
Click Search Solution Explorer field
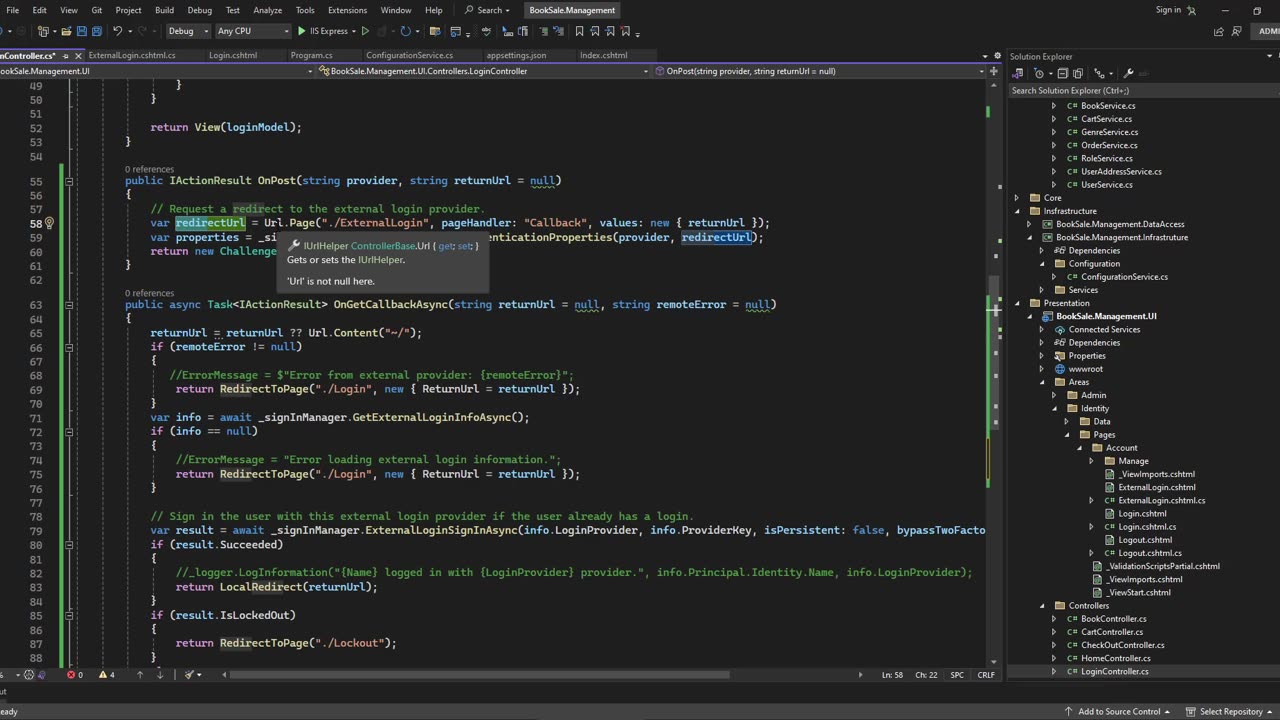[1141, 91]
